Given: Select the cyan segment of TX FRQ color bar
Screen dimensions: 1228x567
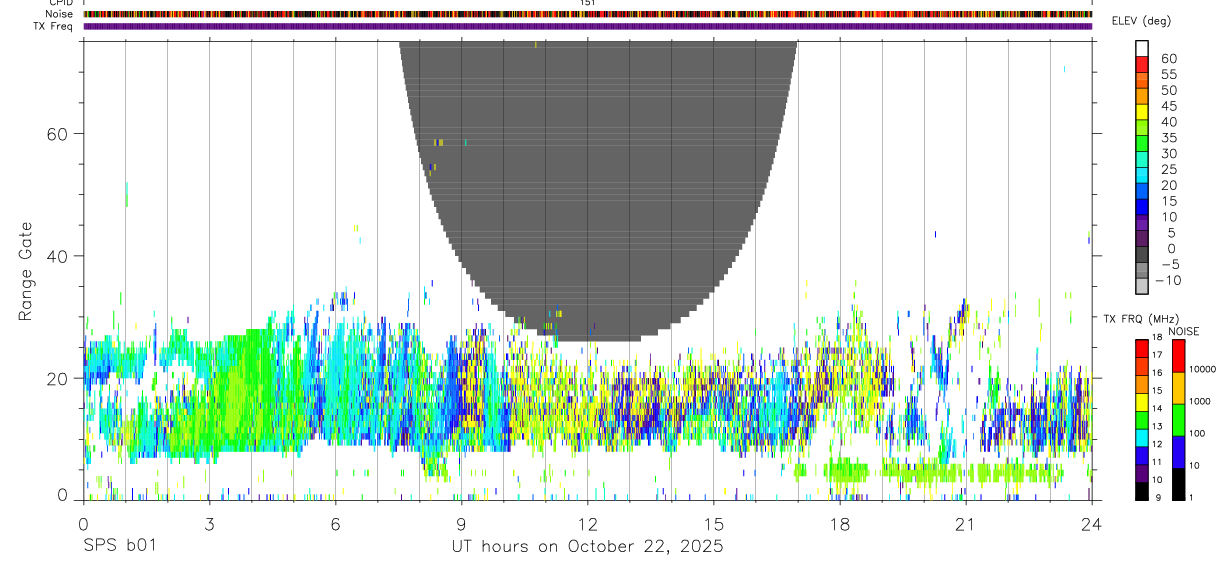Looking at the screenshot, I should [1142, 438].
